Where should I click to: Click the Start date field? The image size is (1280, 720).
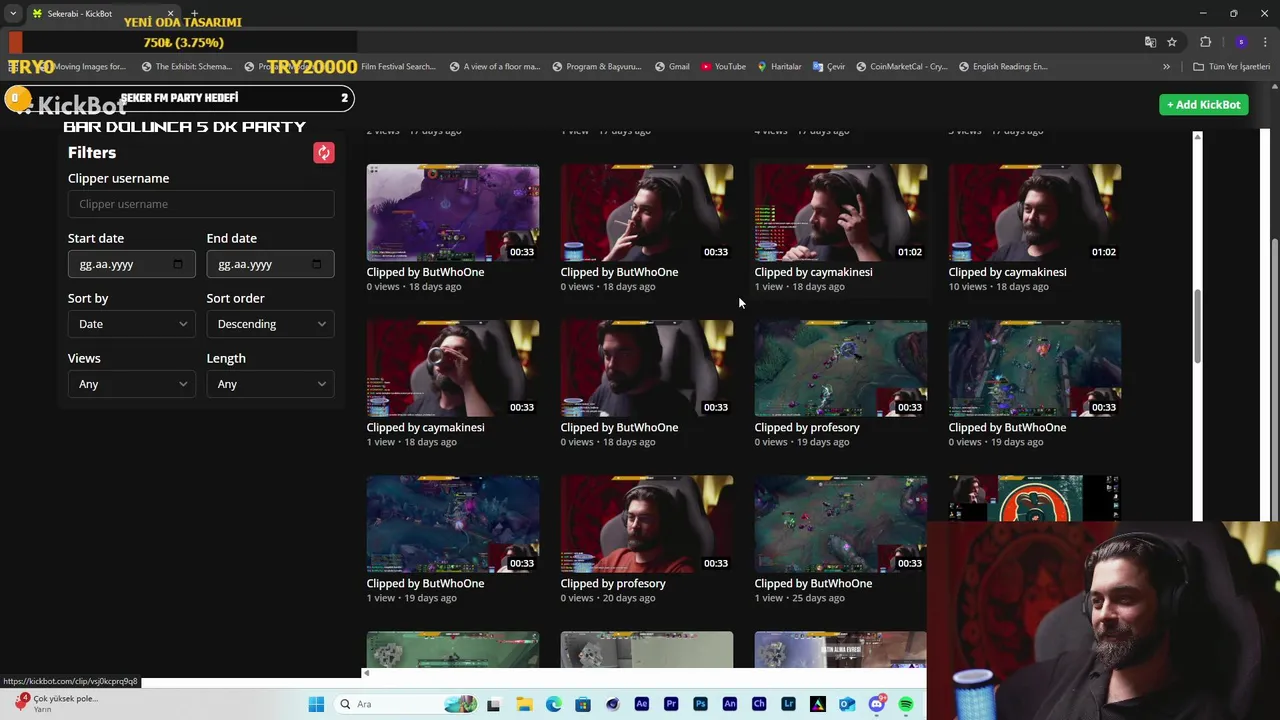(x=132, y=264)
